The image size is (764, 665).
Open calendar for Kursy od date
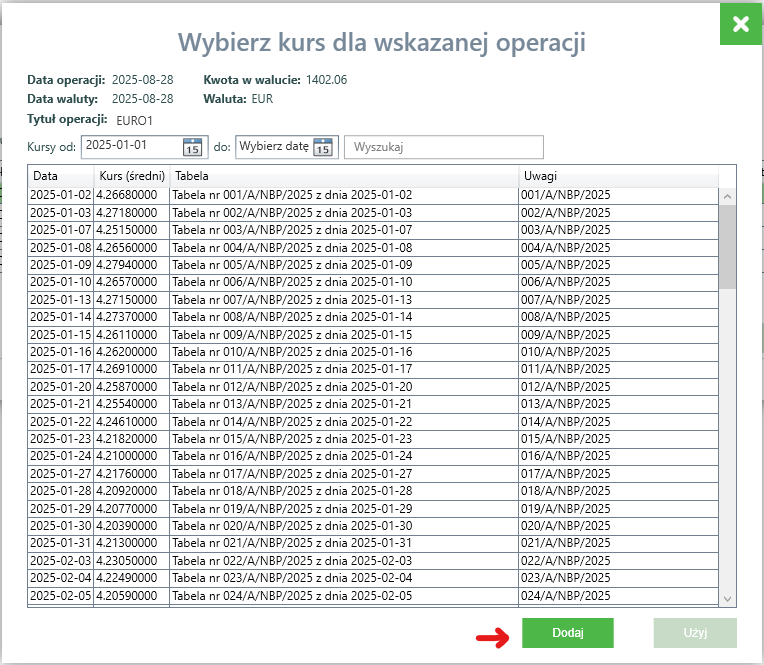click(x=192, y=147)
